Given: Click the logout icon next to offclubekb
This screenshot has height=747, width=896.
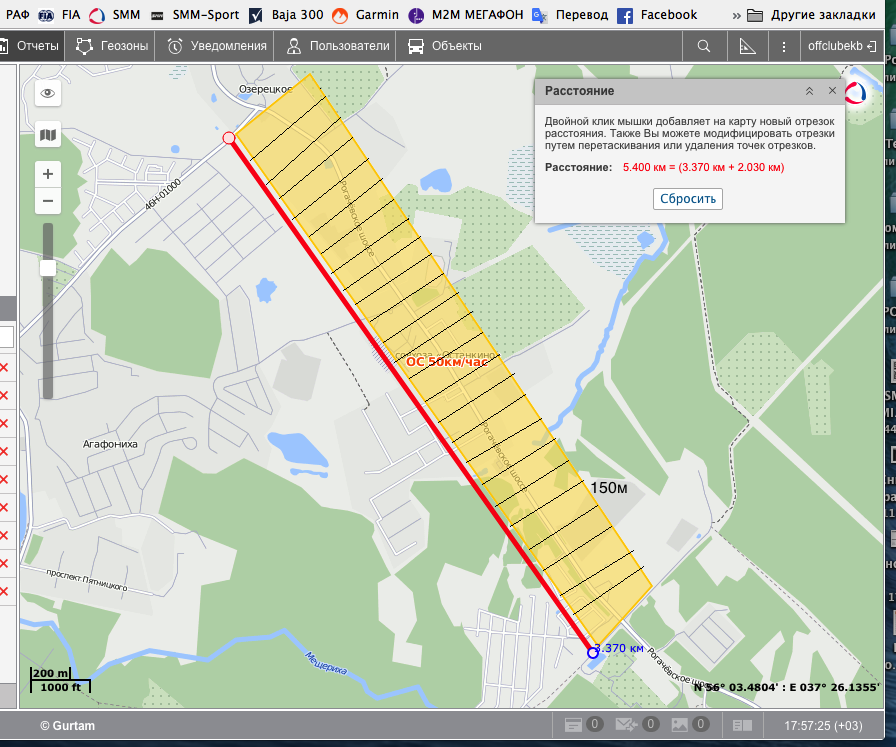Looking at the screenshot, I should [x=873, y=46].
